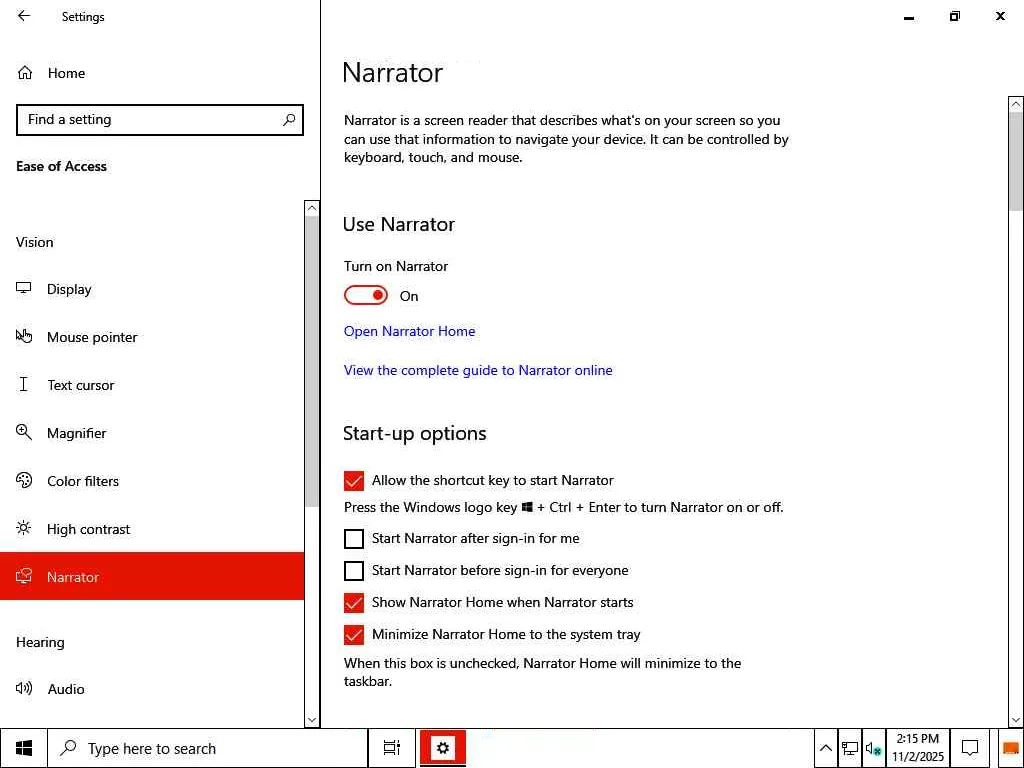Screen dimensions: 1024x768
Task: Click the taskbar clock showing 2:15 PM
Action: pyautogui.click(x=918, y=748)
